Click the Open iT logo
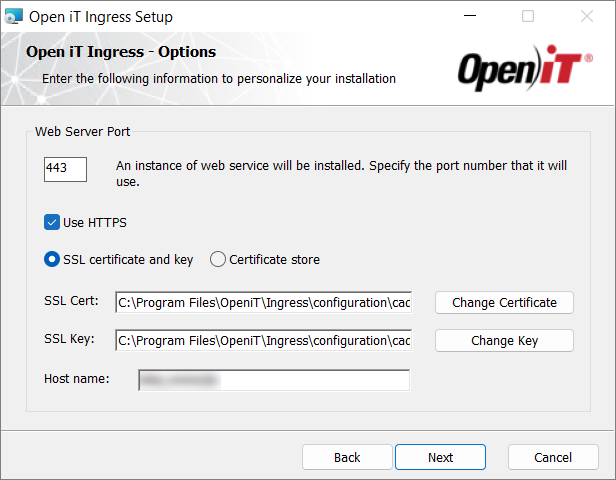Image resolution: width=616 pixels, height=480 pixels. pyautogui.click(x=525, y=68)
